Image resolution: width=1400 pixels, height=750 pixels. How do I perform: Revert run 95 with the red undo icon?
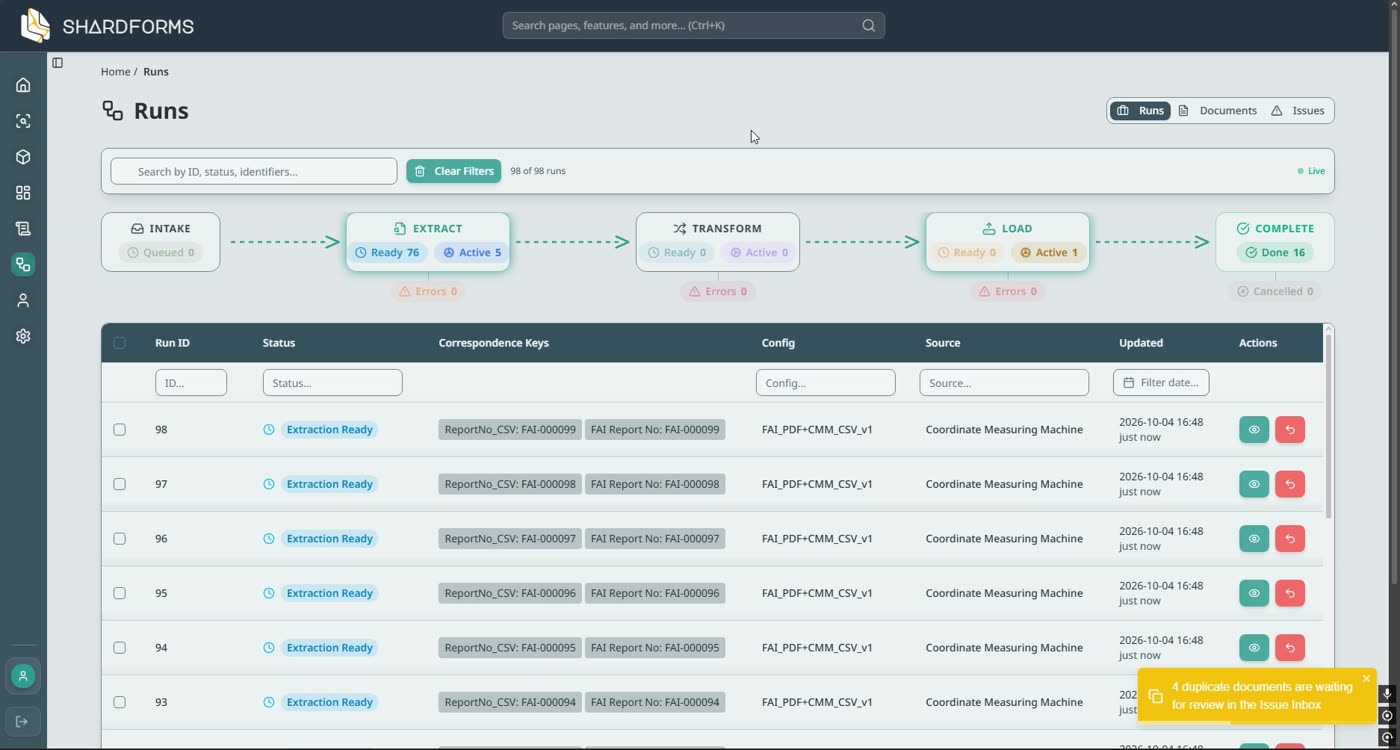coord(1290,593)
